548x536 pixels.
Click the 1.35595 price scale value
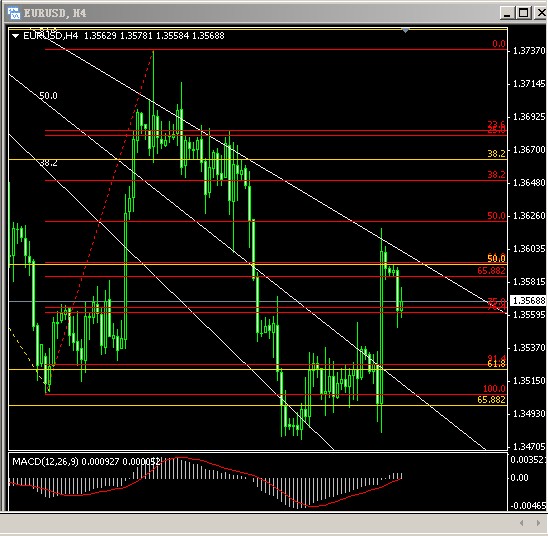coord(529,315)
